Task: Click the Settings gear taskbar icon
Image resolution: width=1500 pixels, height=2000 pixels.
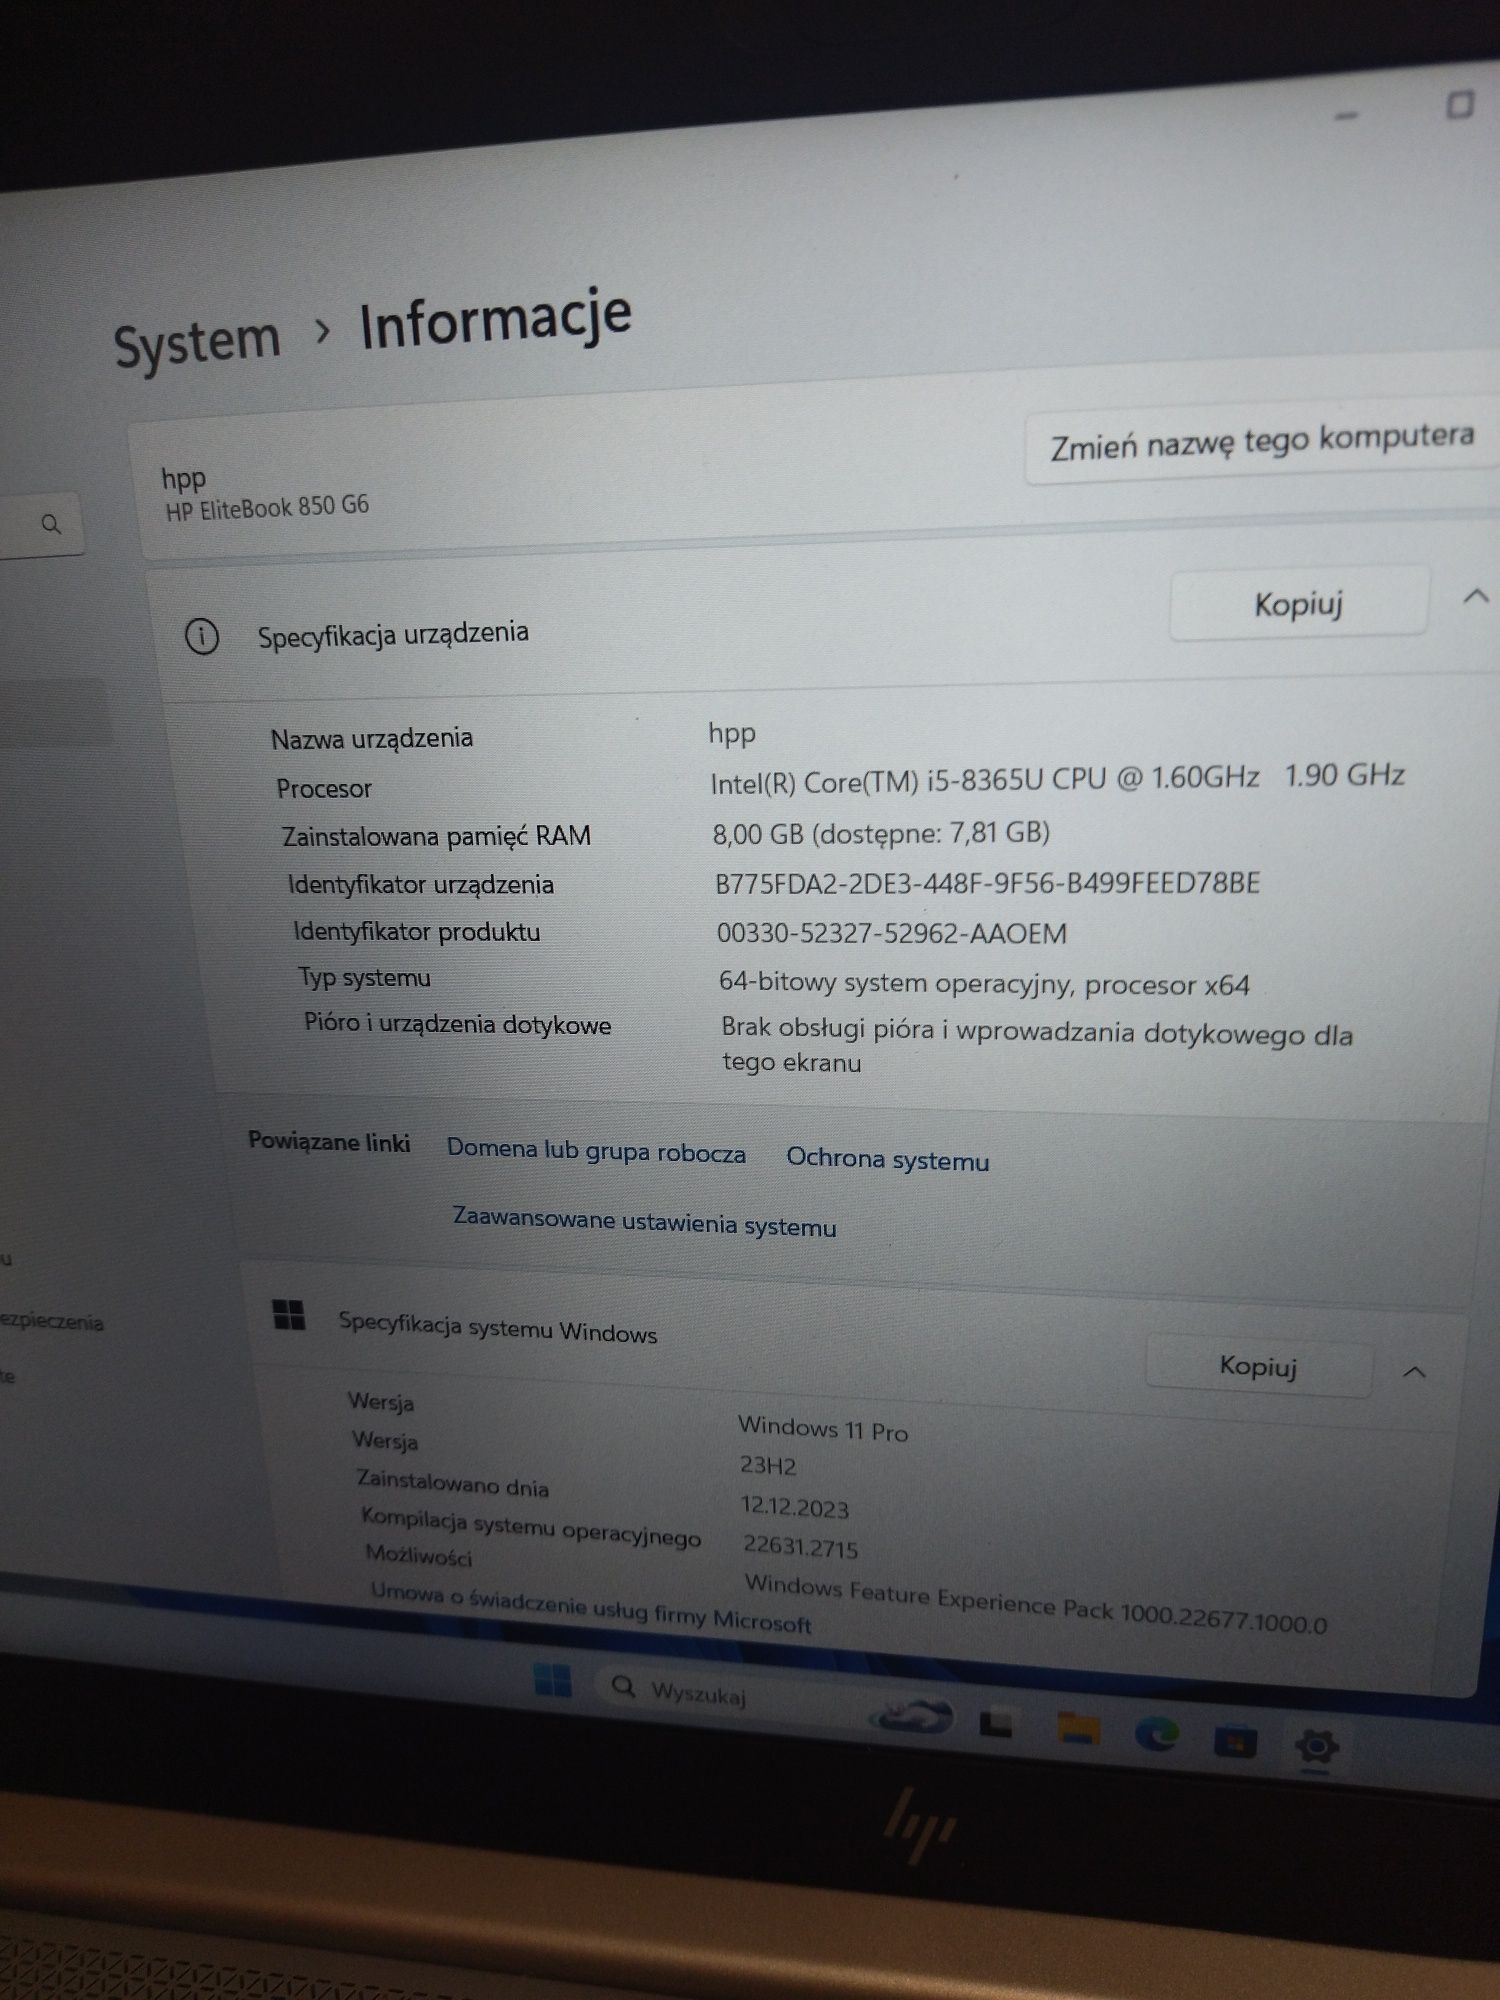Action: tap(1316, 1747)
